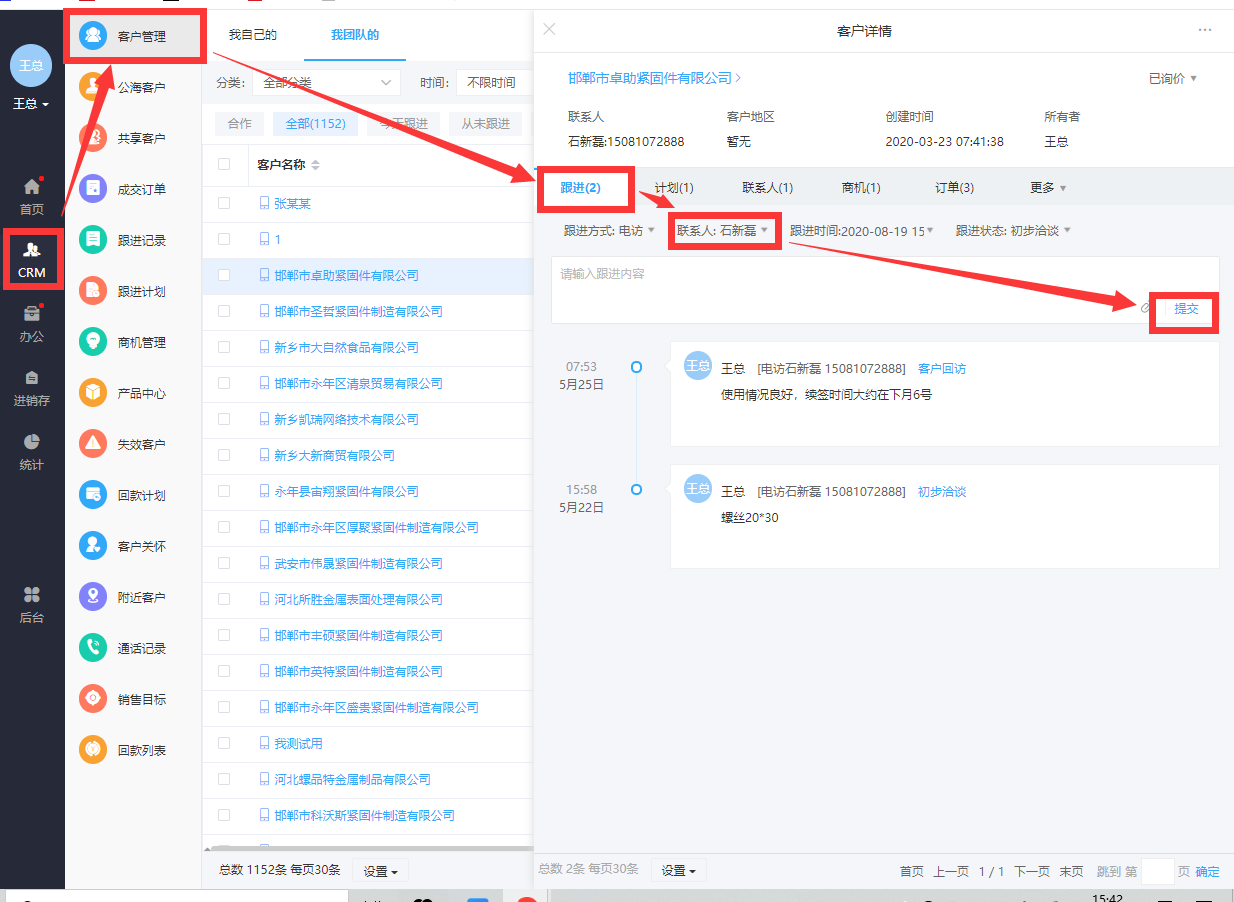
Task: Check the box for 邯郸市圣哲紧固件制造有限公司
Action: click(224, 311)
